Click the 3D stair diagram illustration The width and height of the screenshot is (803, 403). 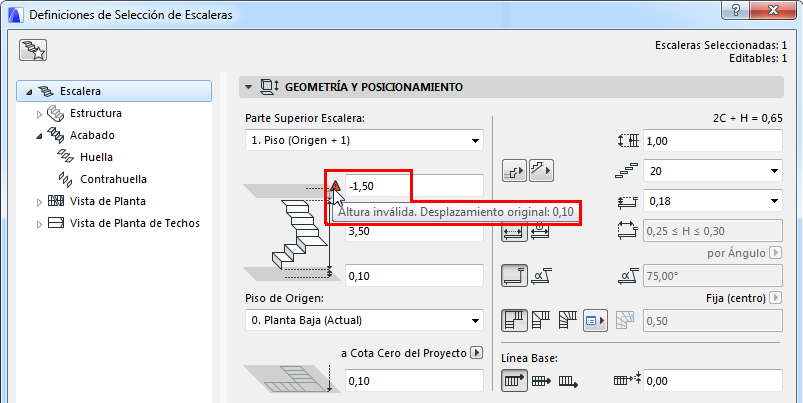click(x=292, y=233)
